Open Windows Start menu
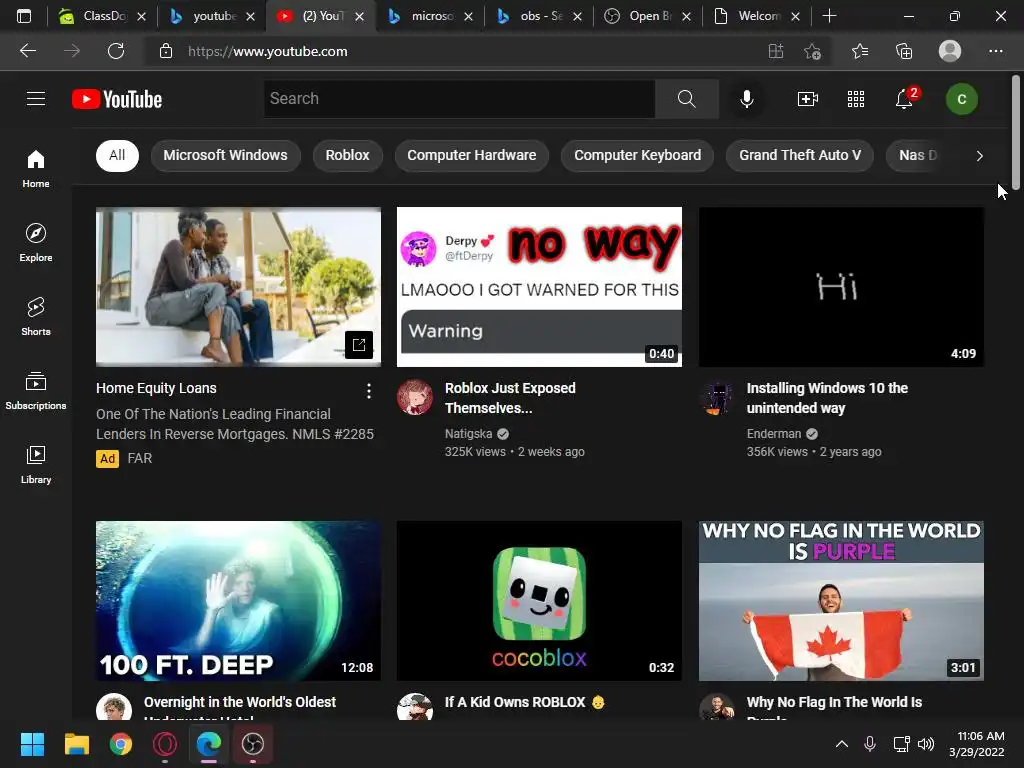Screen dimensions: 1024x768 (x=32, y=744)
